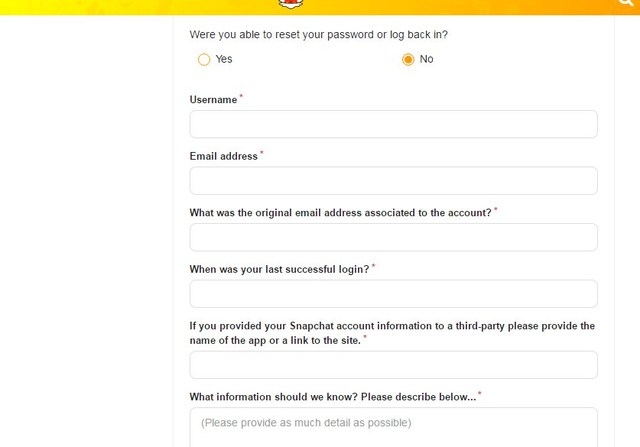The height and width of the screenshot is (447, 640).
Task: Select the No radio button
Action: pos(408,60)
